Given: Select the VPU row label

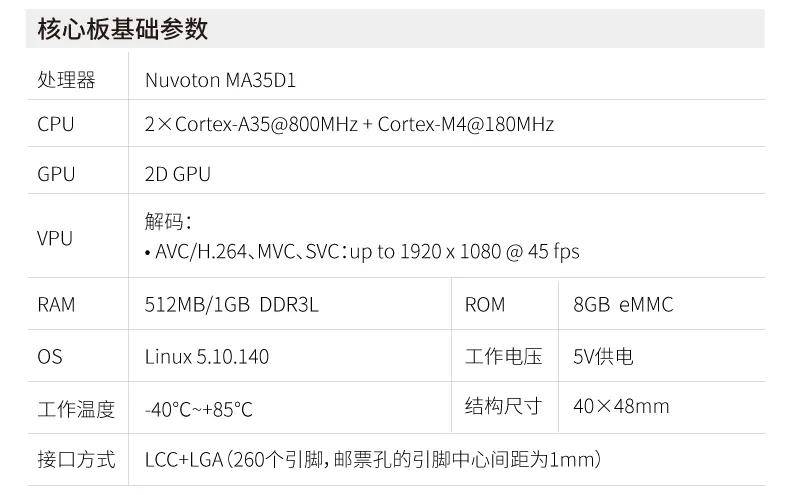Looking at the screenshot, I should coord(55,238).
